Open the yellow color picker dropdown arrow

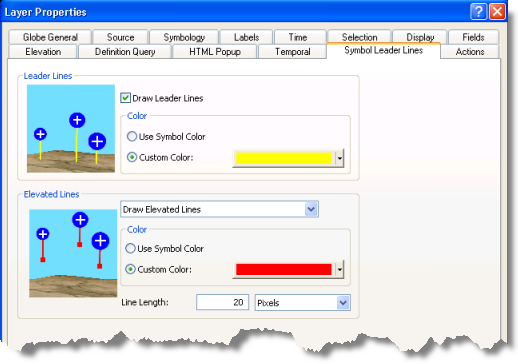point(340,158)
